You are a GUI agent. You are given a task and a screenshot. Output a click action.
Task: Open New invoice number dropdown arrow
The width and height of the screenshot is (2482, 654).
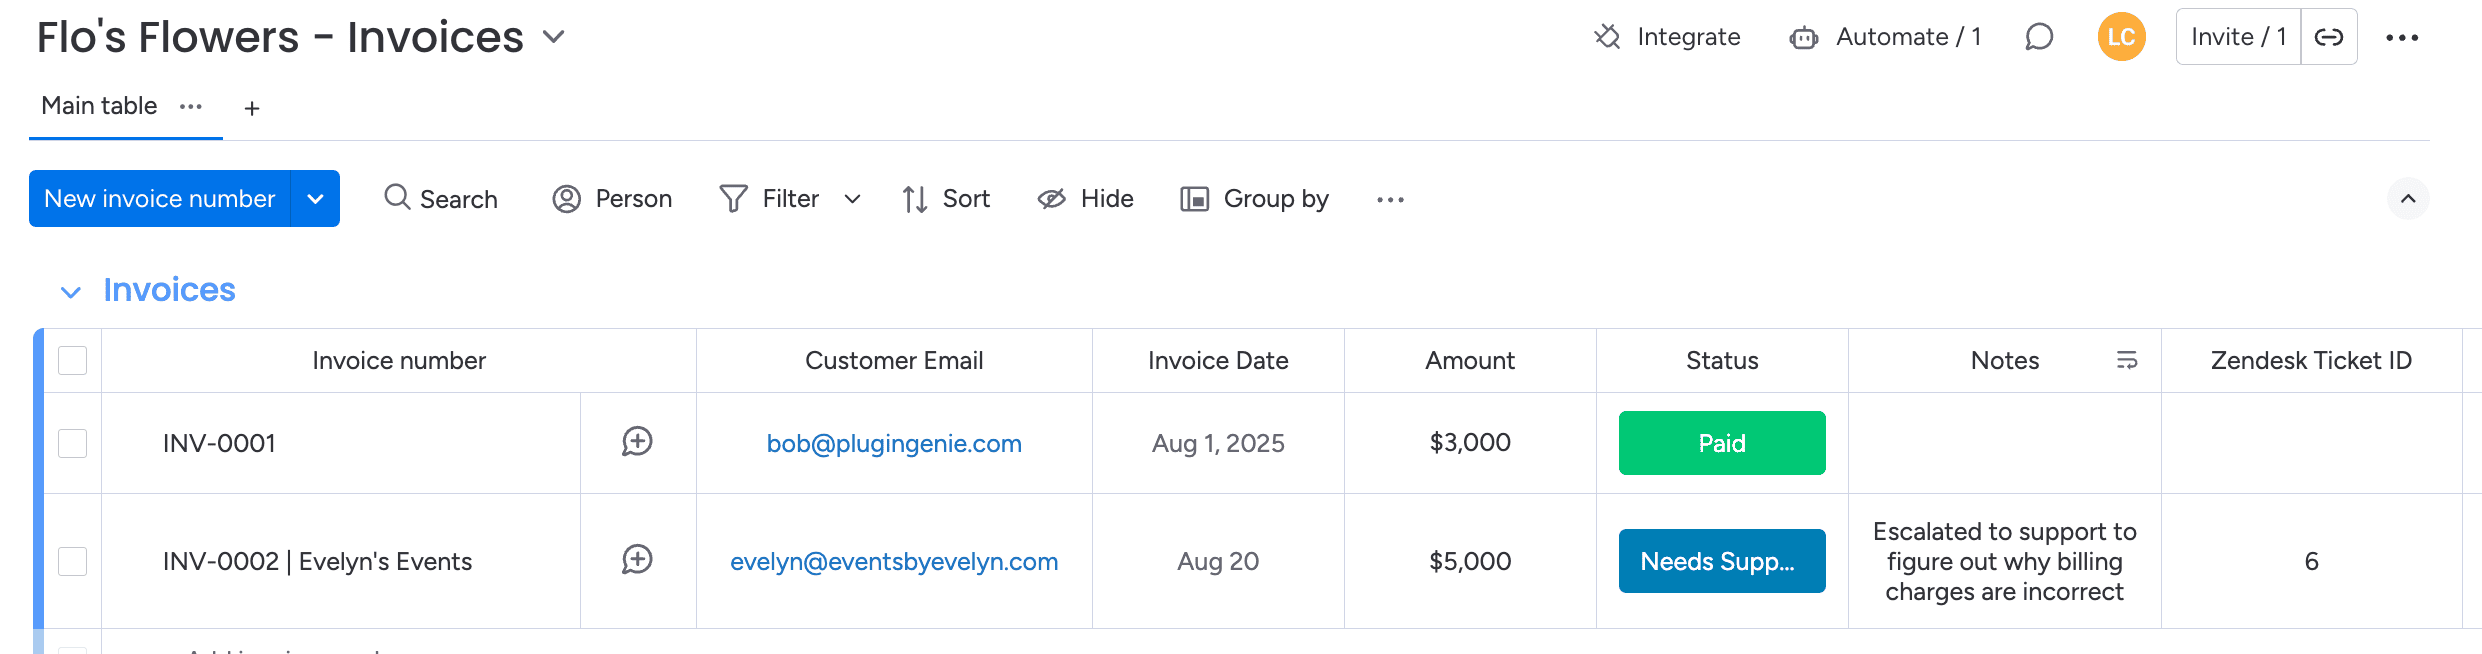click(315, 199)
